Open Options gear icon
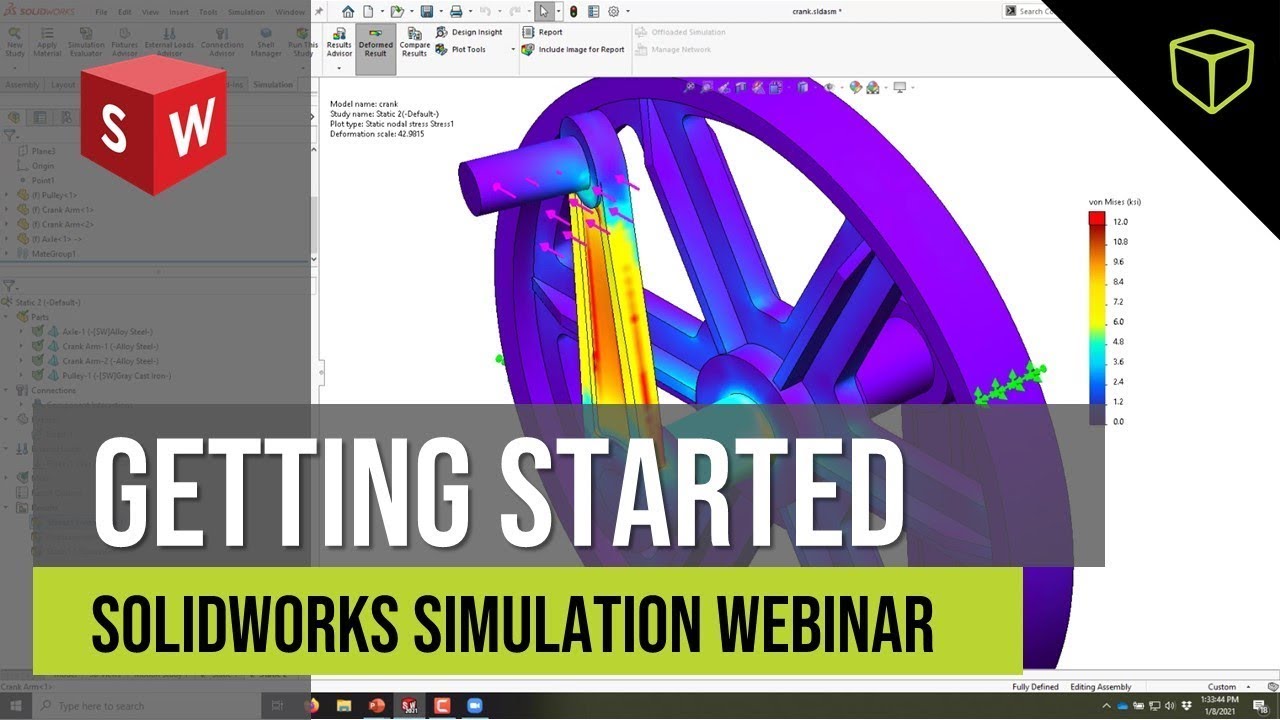The height and width of the screenshot is (720, 1280). pos(613,11)
